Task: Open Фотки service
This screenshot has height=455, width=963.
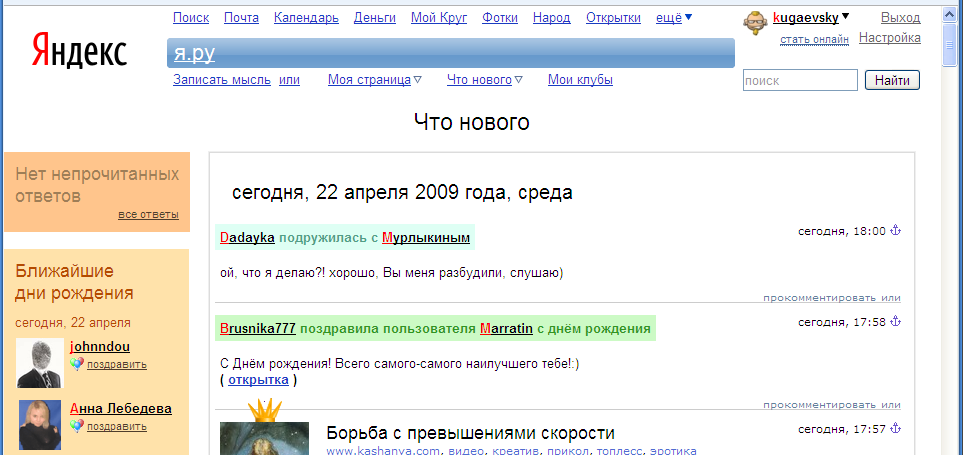Action: [x=500, y=18]
